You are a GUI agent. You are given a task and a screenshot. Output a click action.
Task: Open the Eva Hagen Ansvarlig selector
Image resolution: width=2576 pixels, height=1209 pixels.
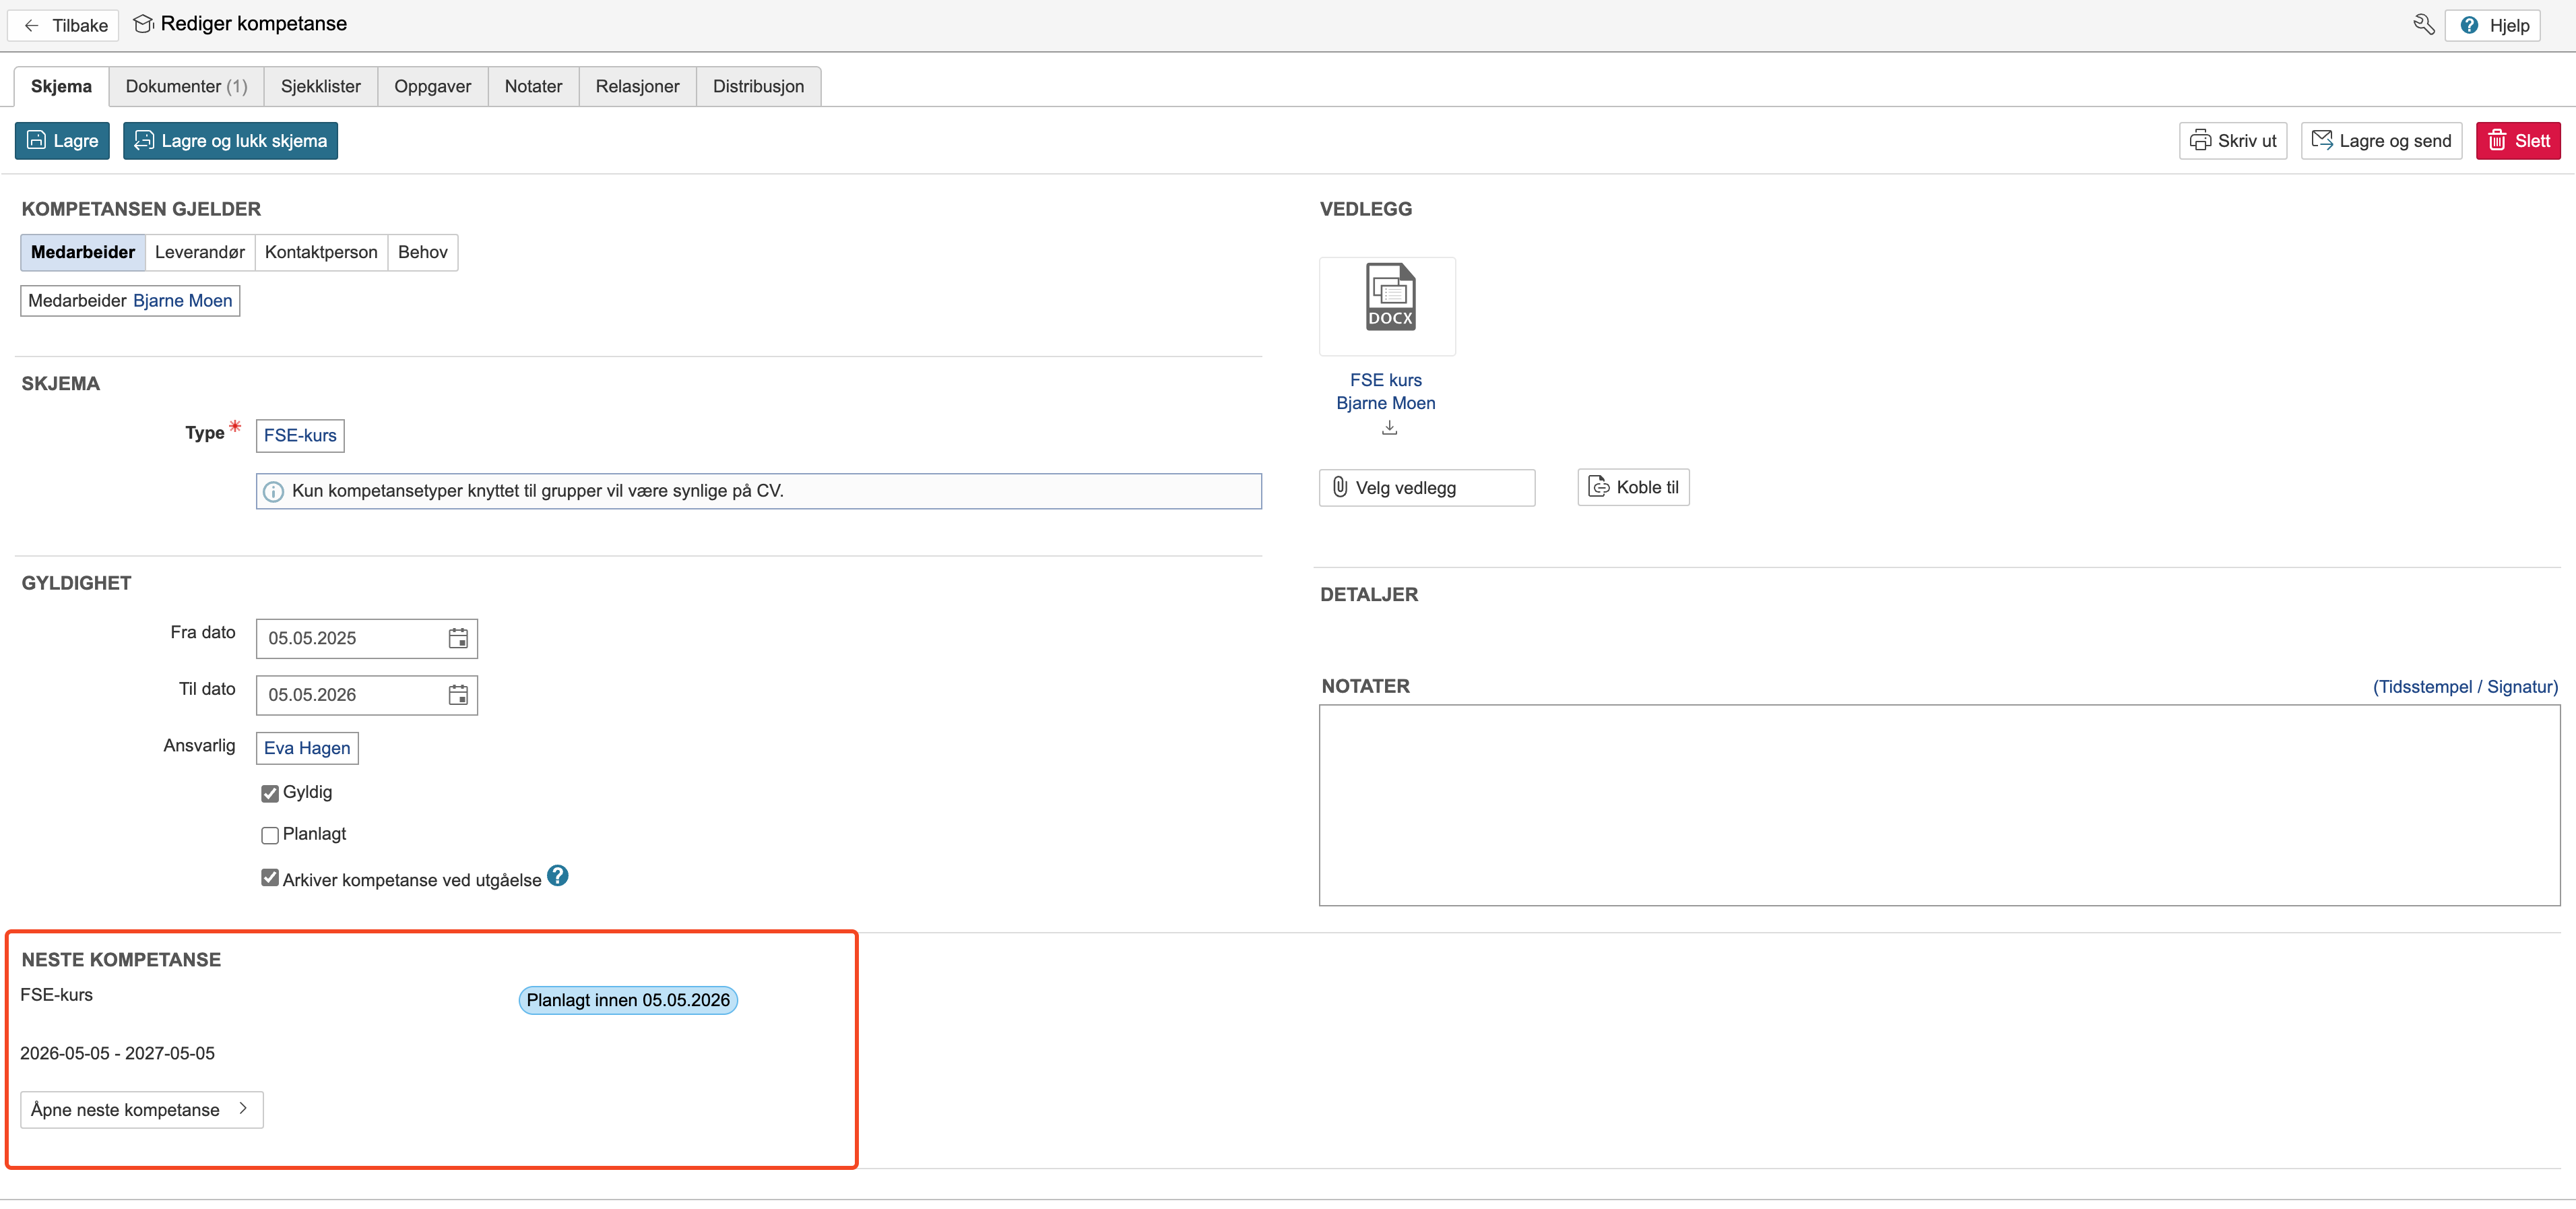[307, 748]
